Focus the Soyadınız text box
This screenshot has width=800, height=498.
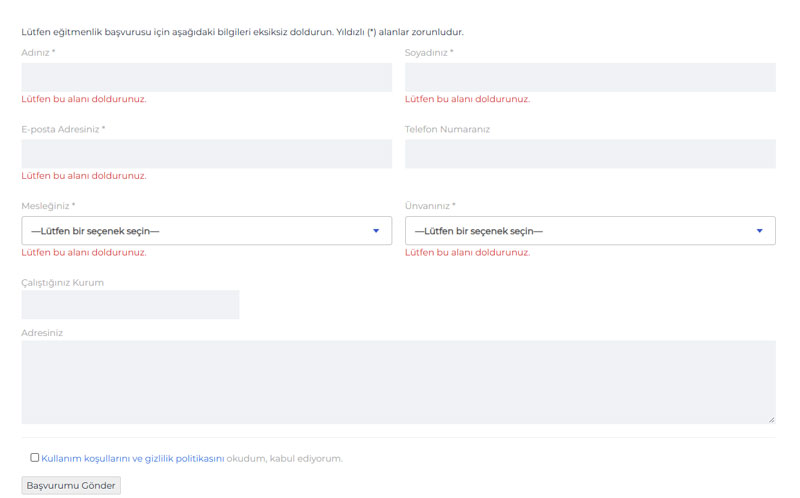[590, 78]
